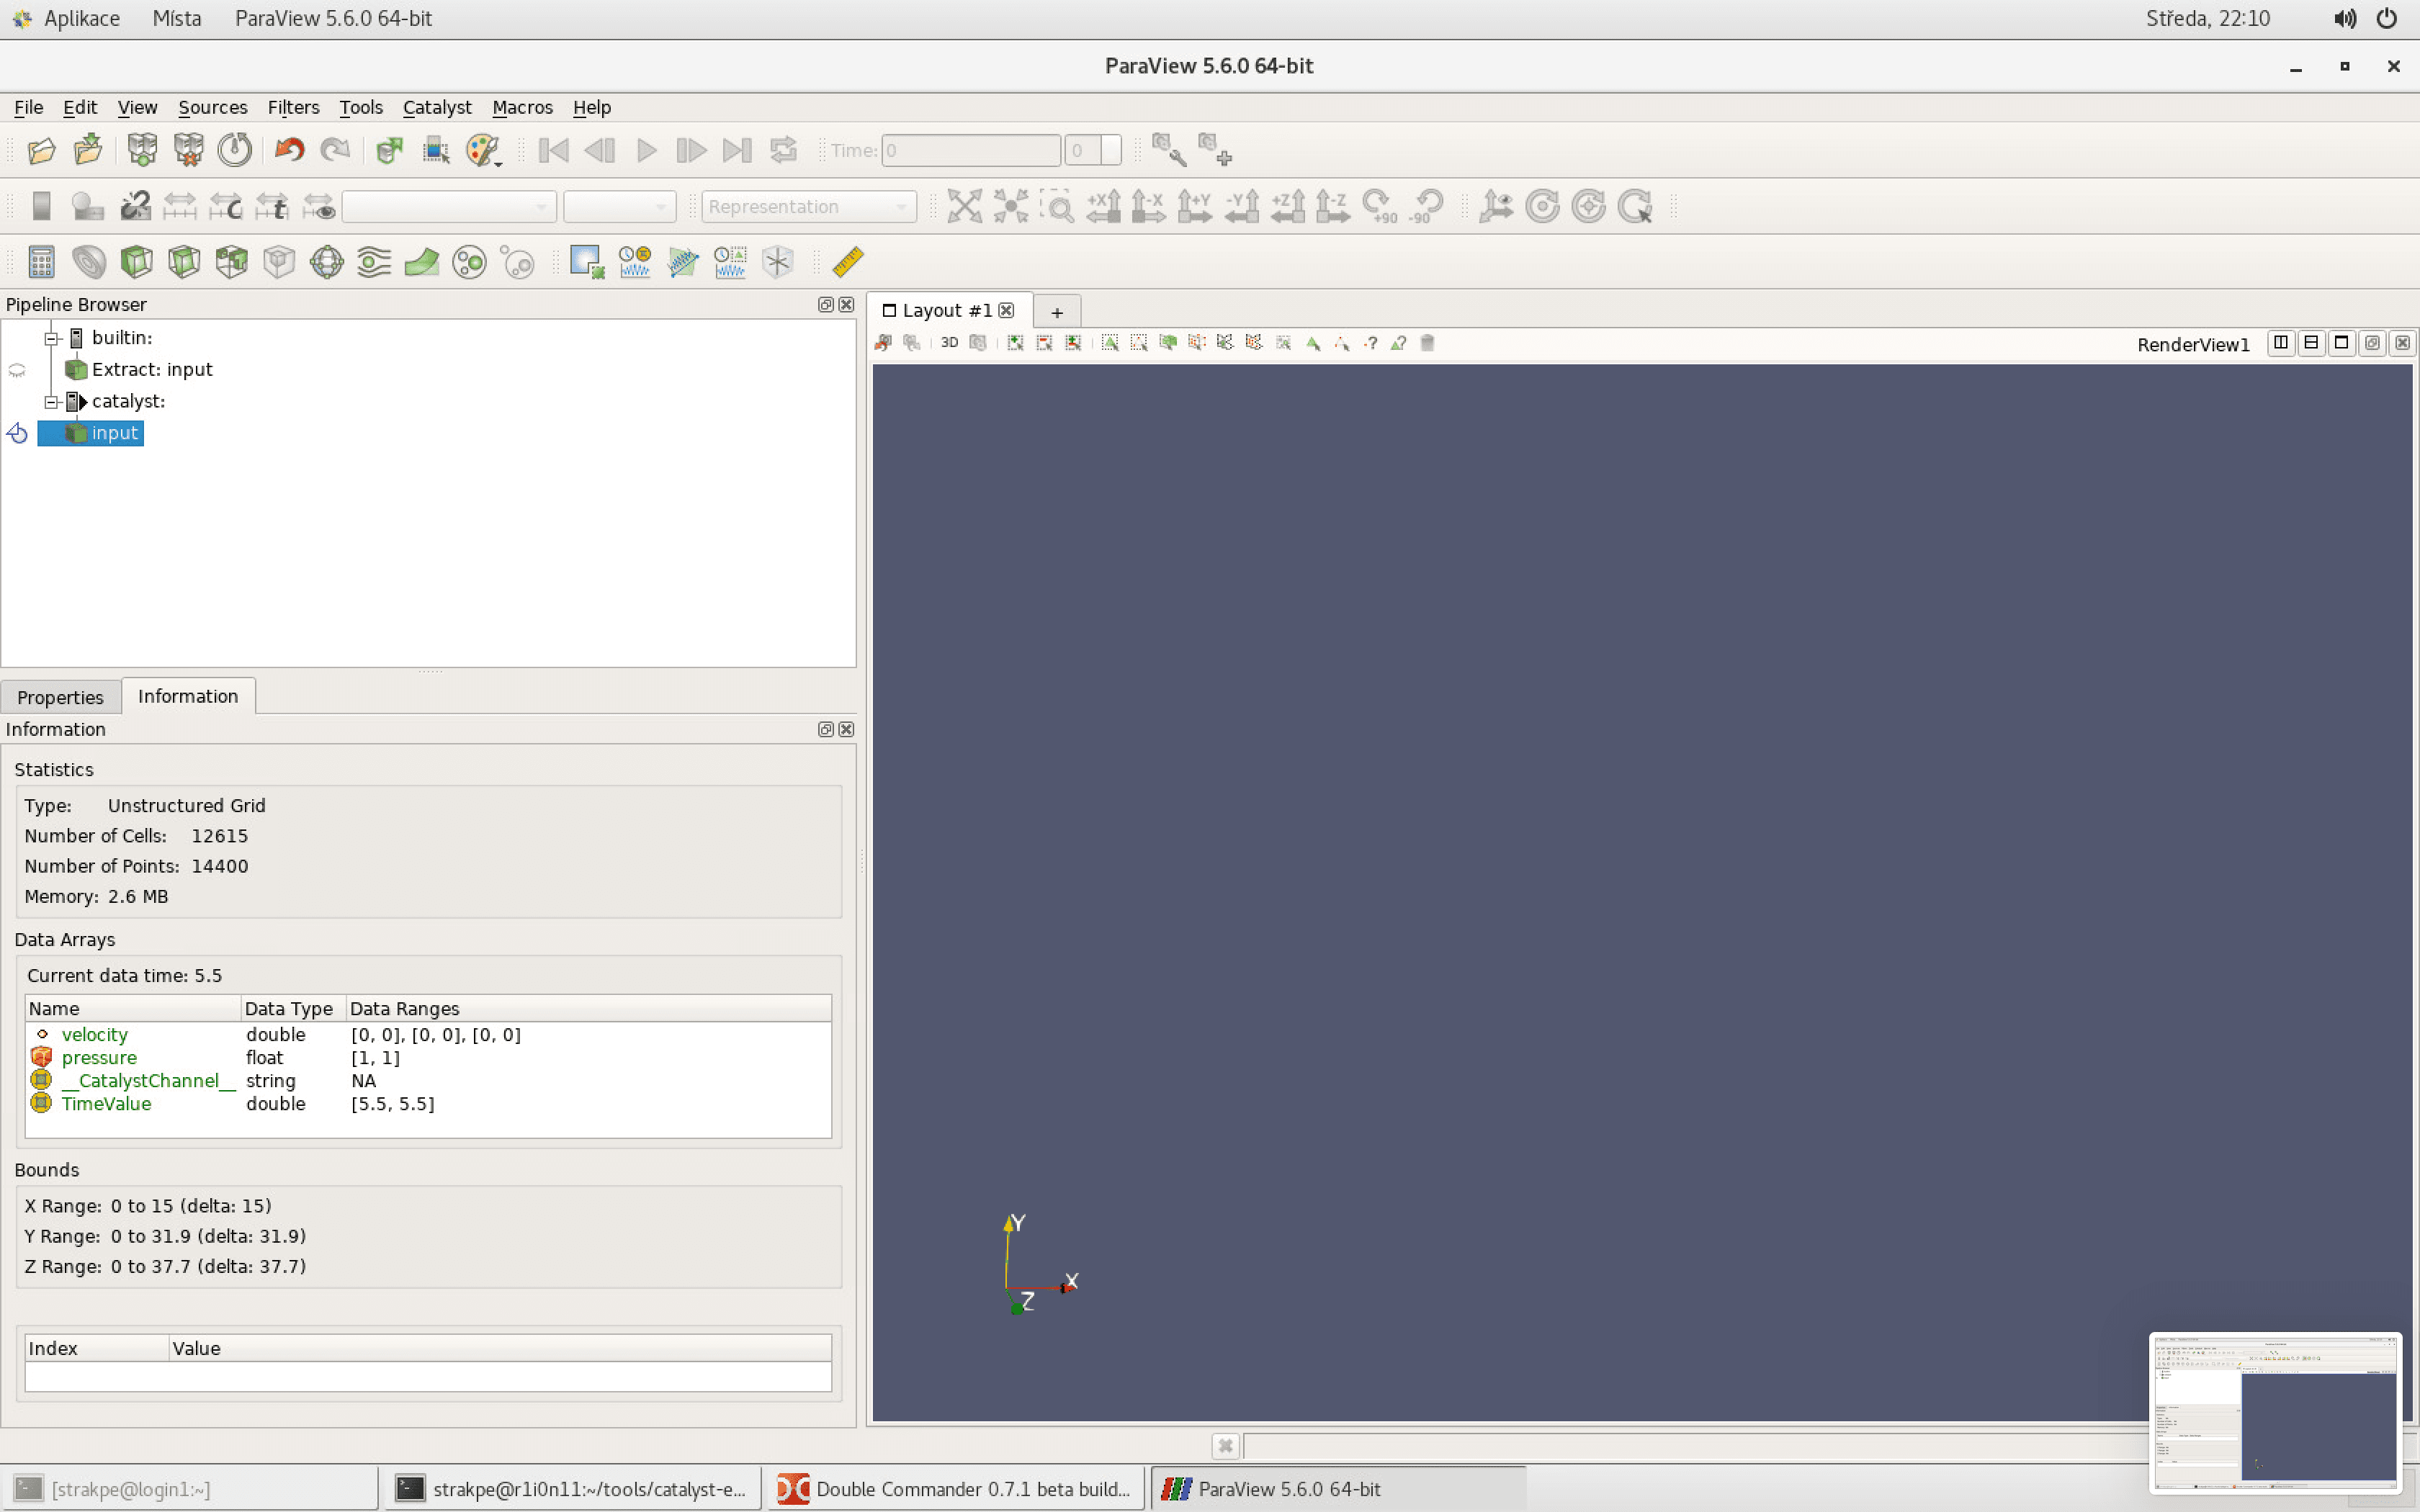
Task: Activate the ruler measurement tool
Action: (847, 261)
